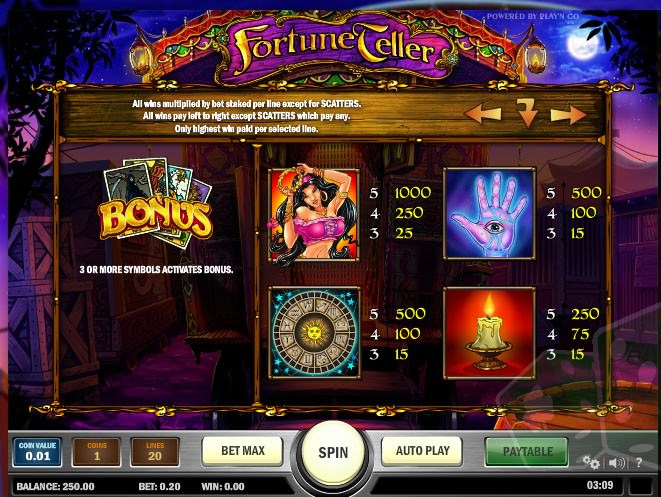Go to previous paytable page arrow
This screenshot has width=661, height=497.
pos(483,113)
